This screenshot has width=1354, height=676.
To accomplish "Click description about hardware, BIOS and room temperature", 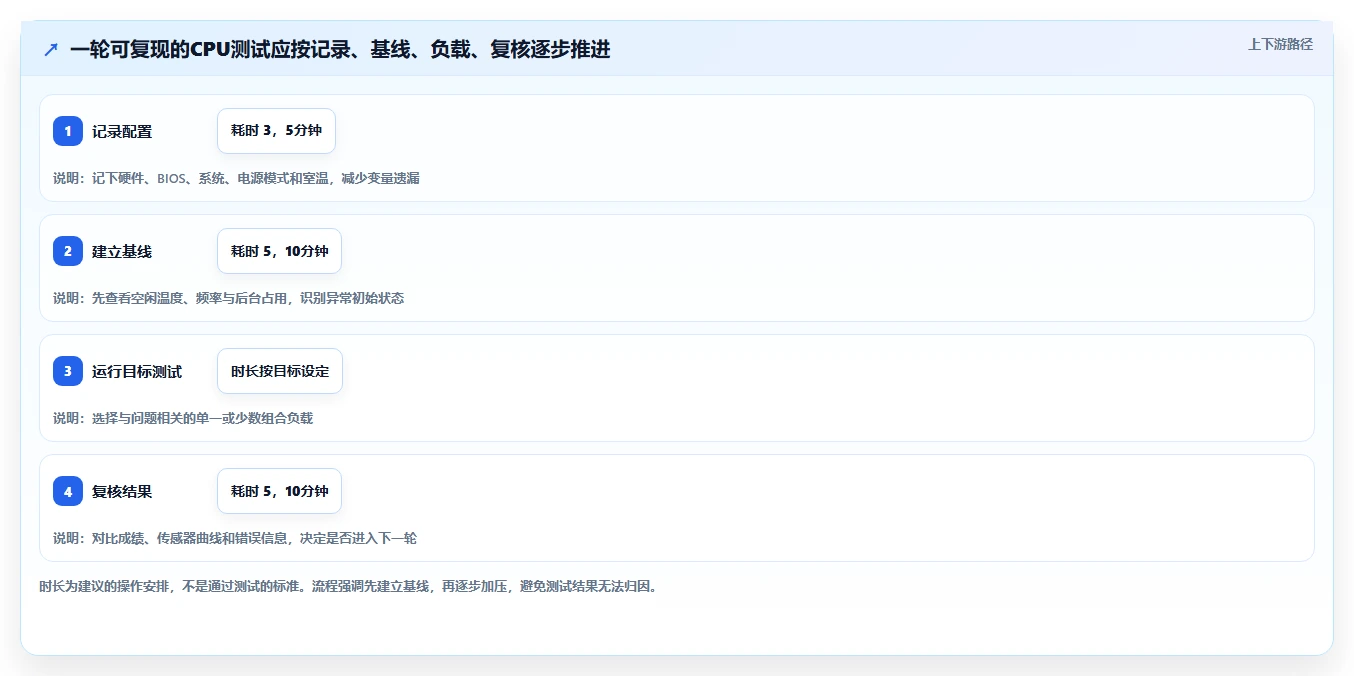I will tap(236, 178).
